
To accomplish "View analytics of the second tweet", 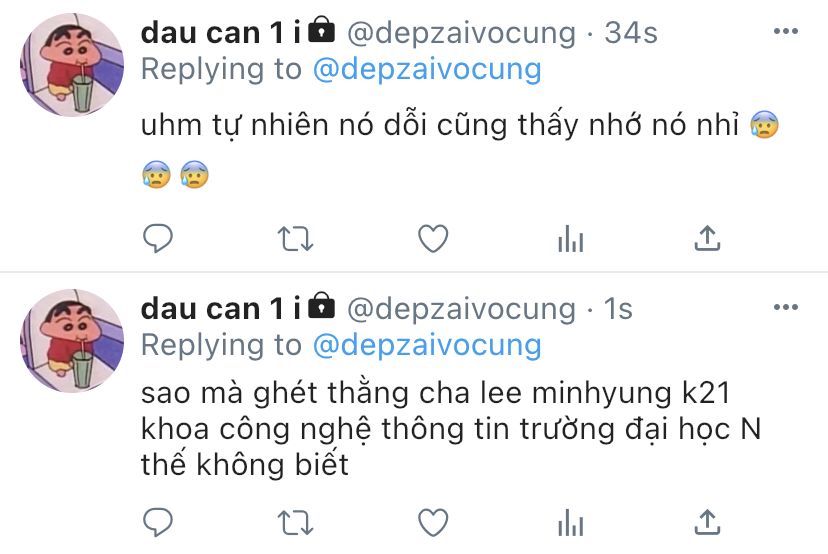I will click(x=570, y=522).
